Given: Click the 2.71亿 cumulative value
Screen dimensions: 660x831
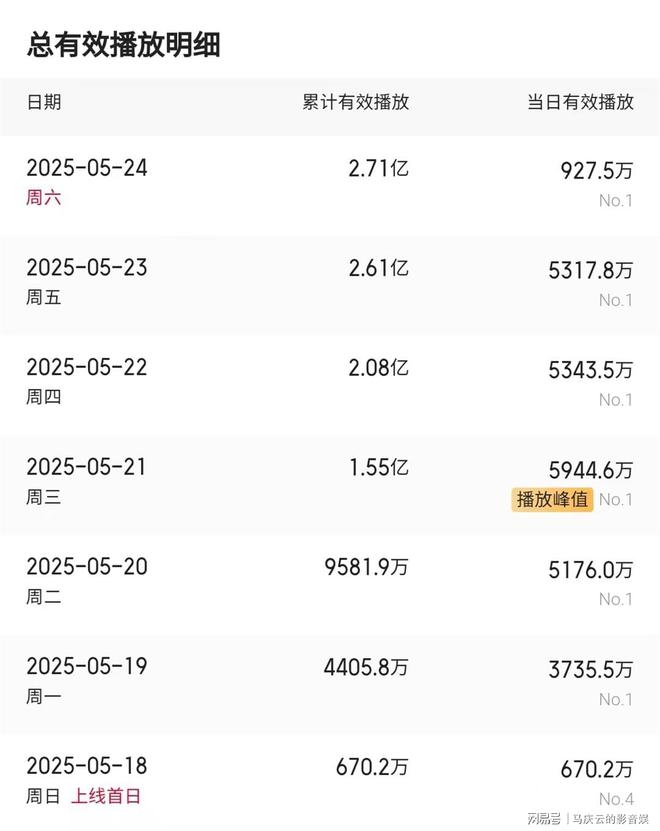Looking at the screenshot, I should point(378,168).
